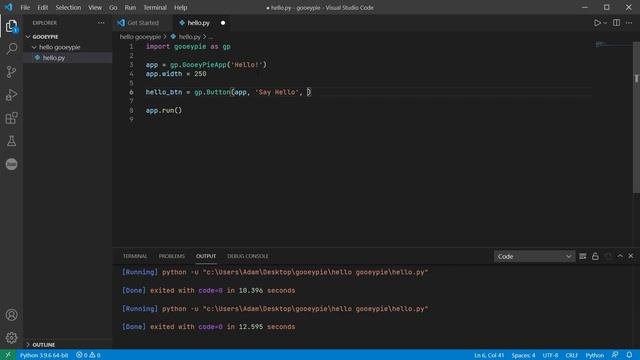Image resolution: width=640 pixels, height=360 pixels.
Task: Open the Testing flask view
Action: tap(11, 141)
